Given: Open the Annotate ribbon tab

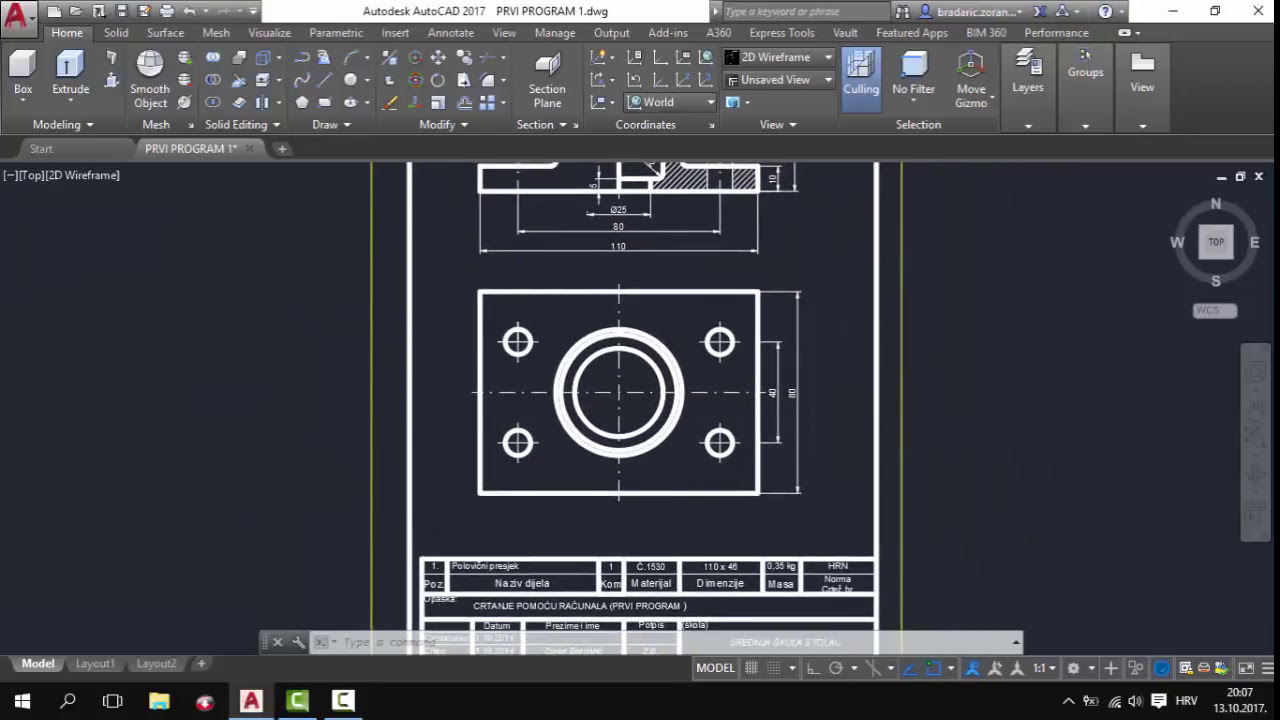Looking at the screenshot, I should 451,33.
